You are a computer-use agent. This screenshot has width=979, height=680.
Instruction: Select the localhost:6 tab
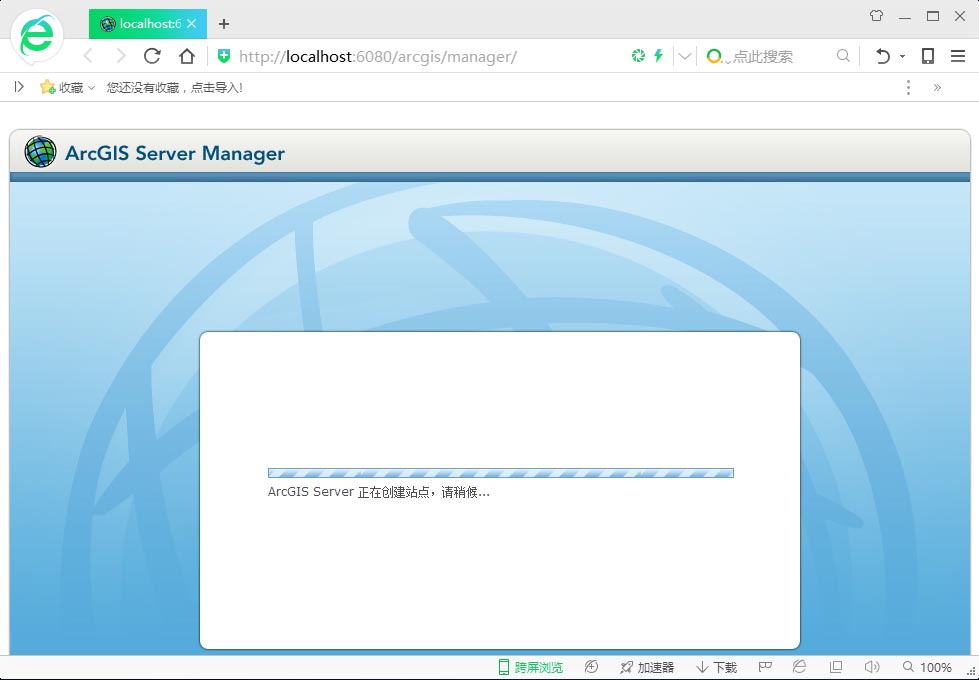[x=148, y=24]
